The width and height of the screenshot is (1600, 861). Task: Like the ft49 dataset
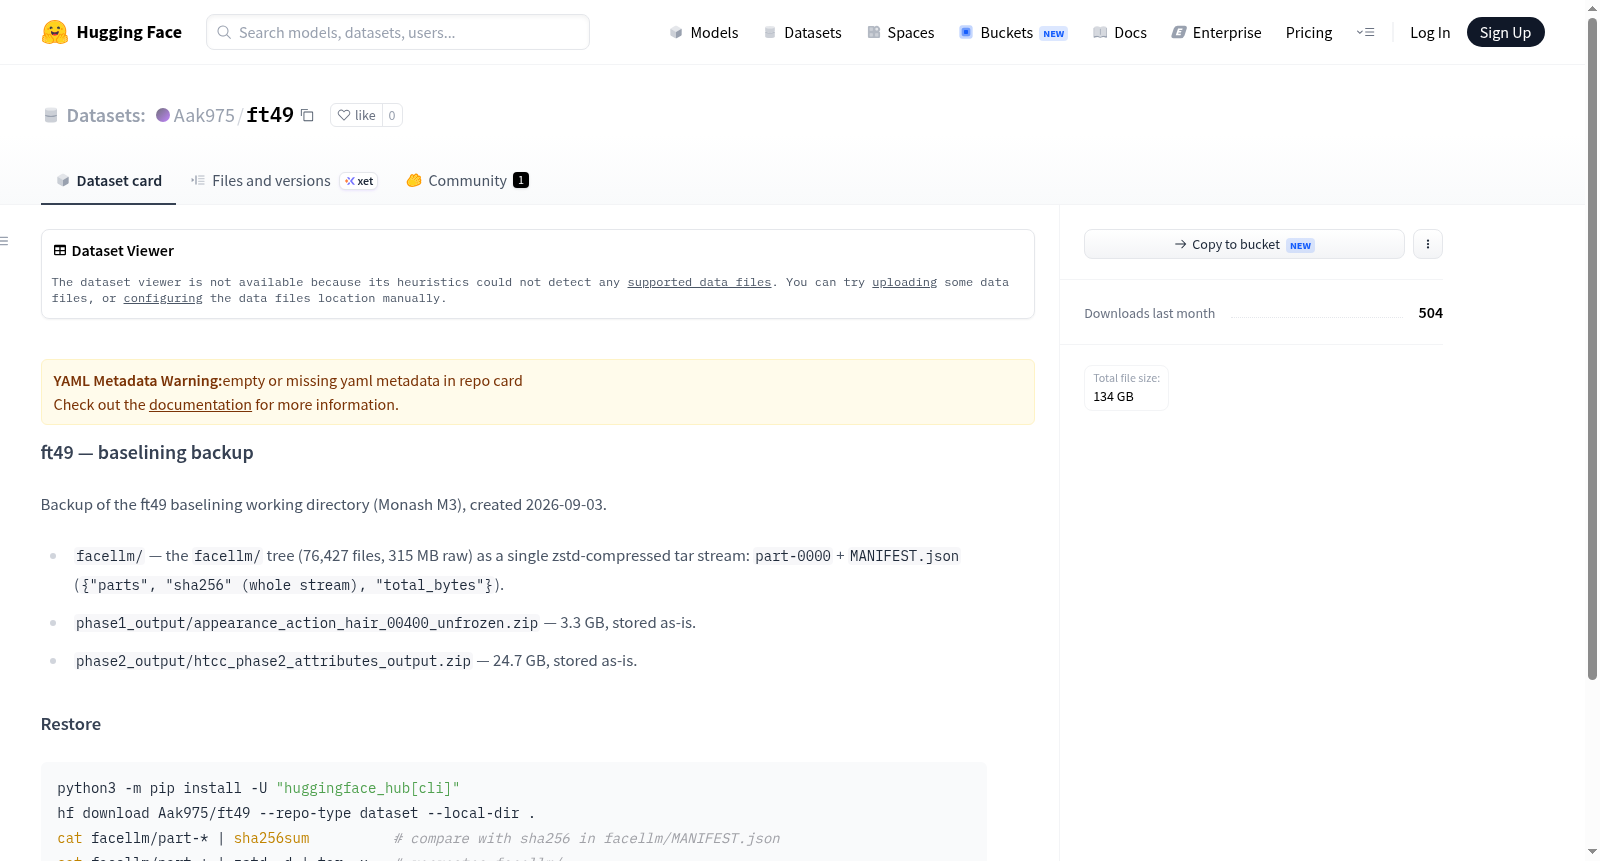point(357,115)
